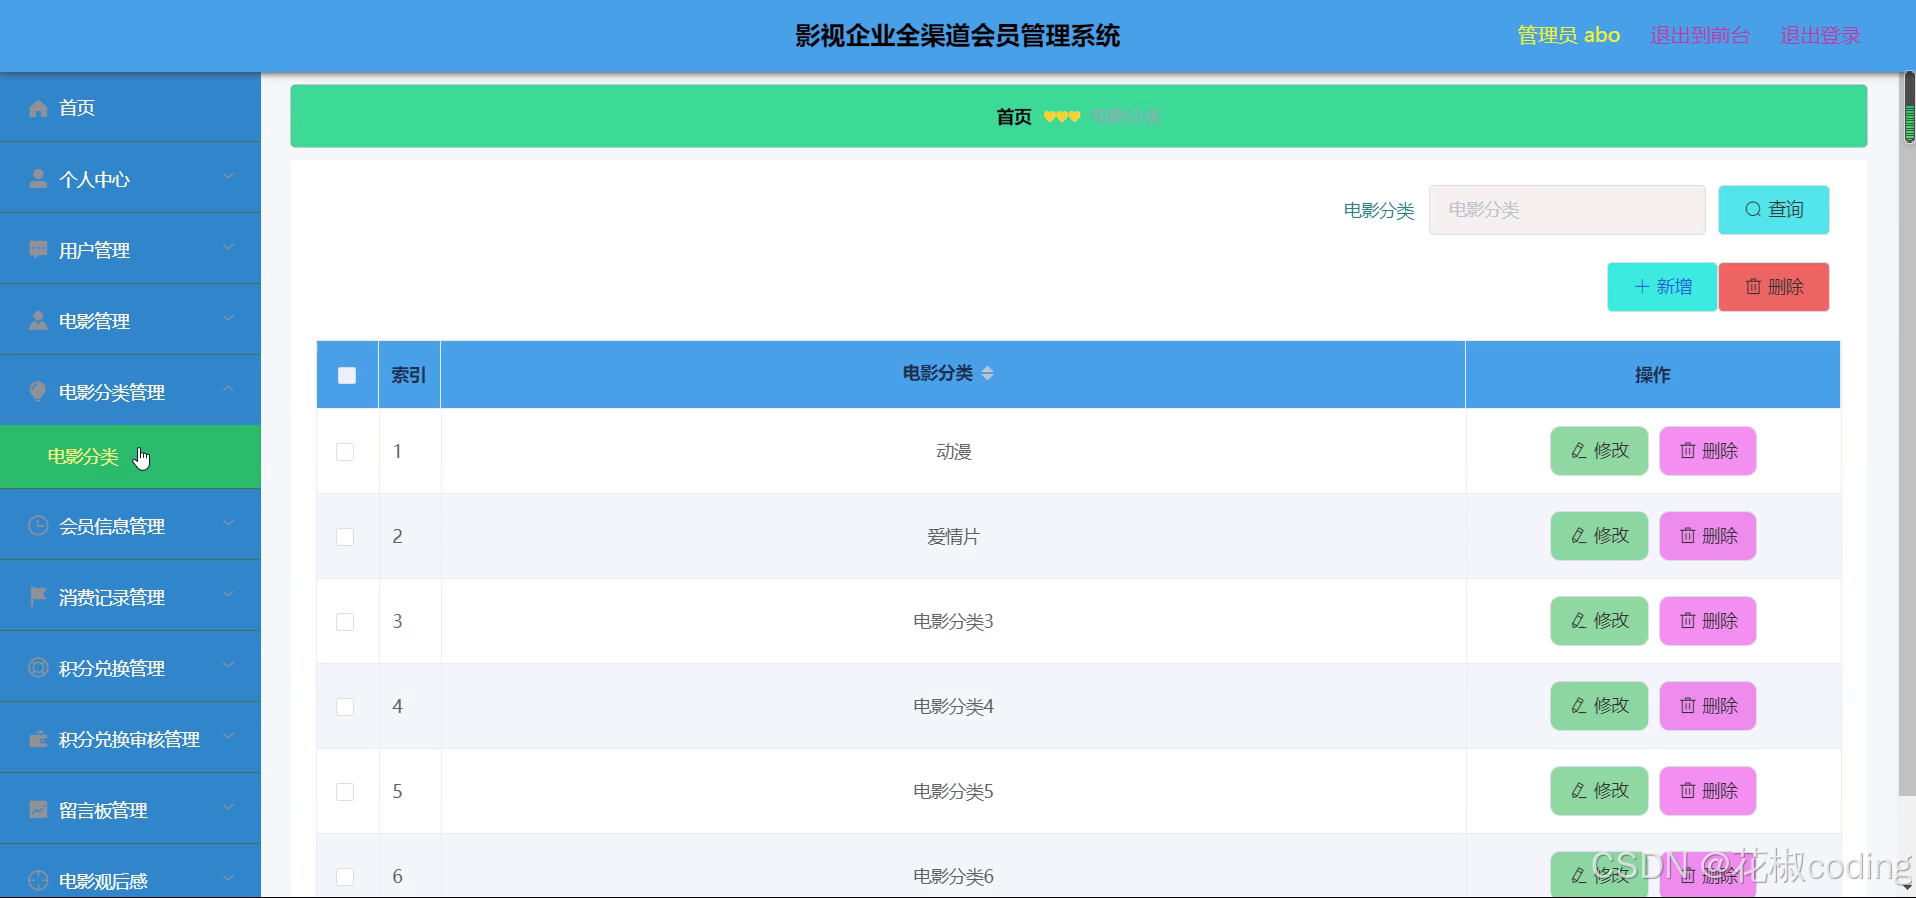Click the 电影分类 search input field

coord(1567,210)
